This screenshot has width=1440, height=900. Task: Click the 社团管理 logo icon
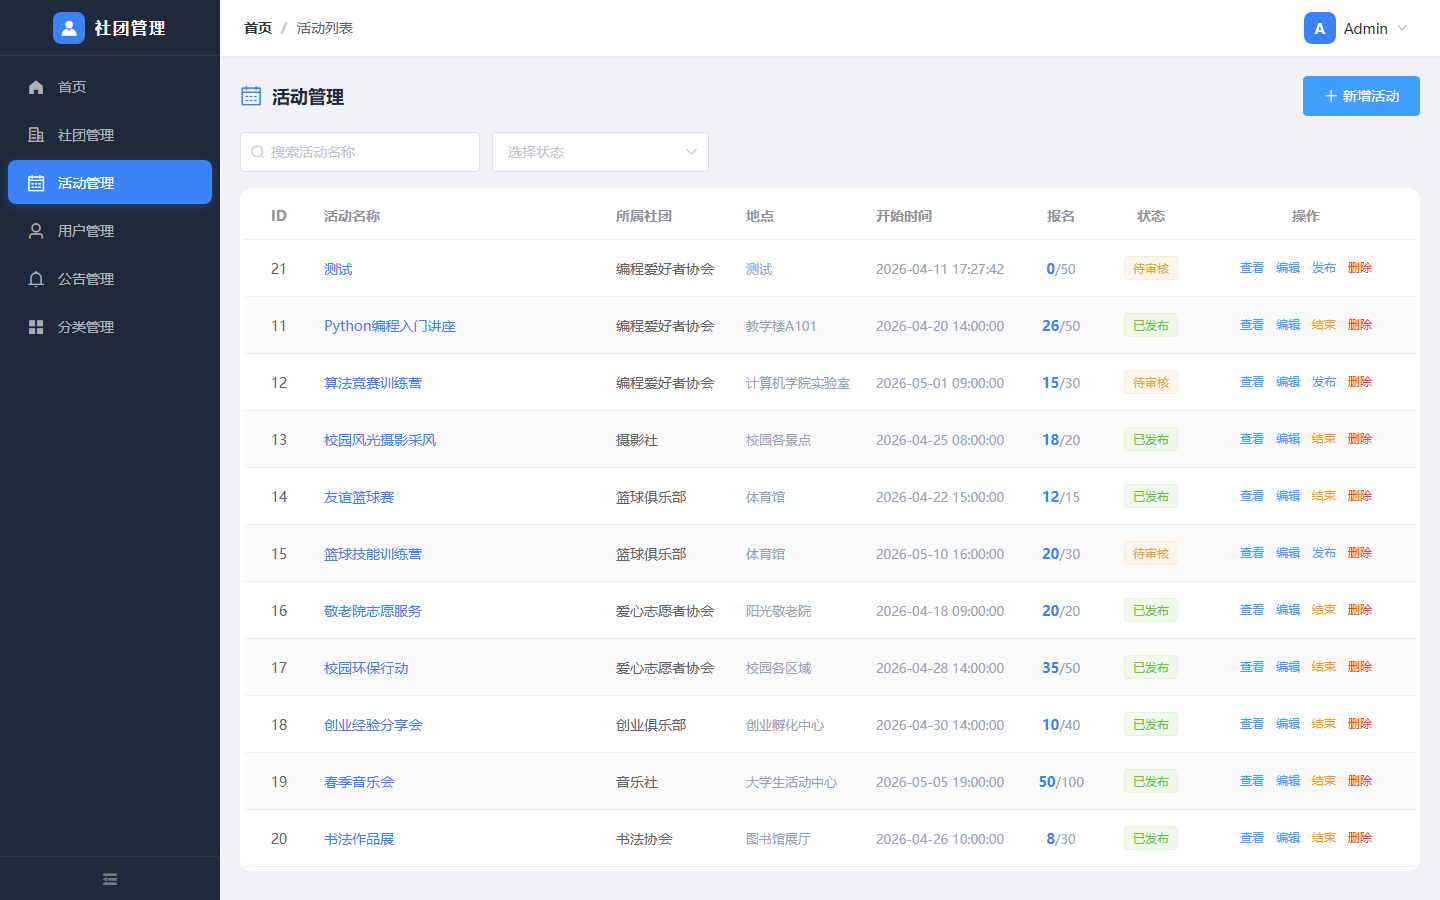(69, 28)
